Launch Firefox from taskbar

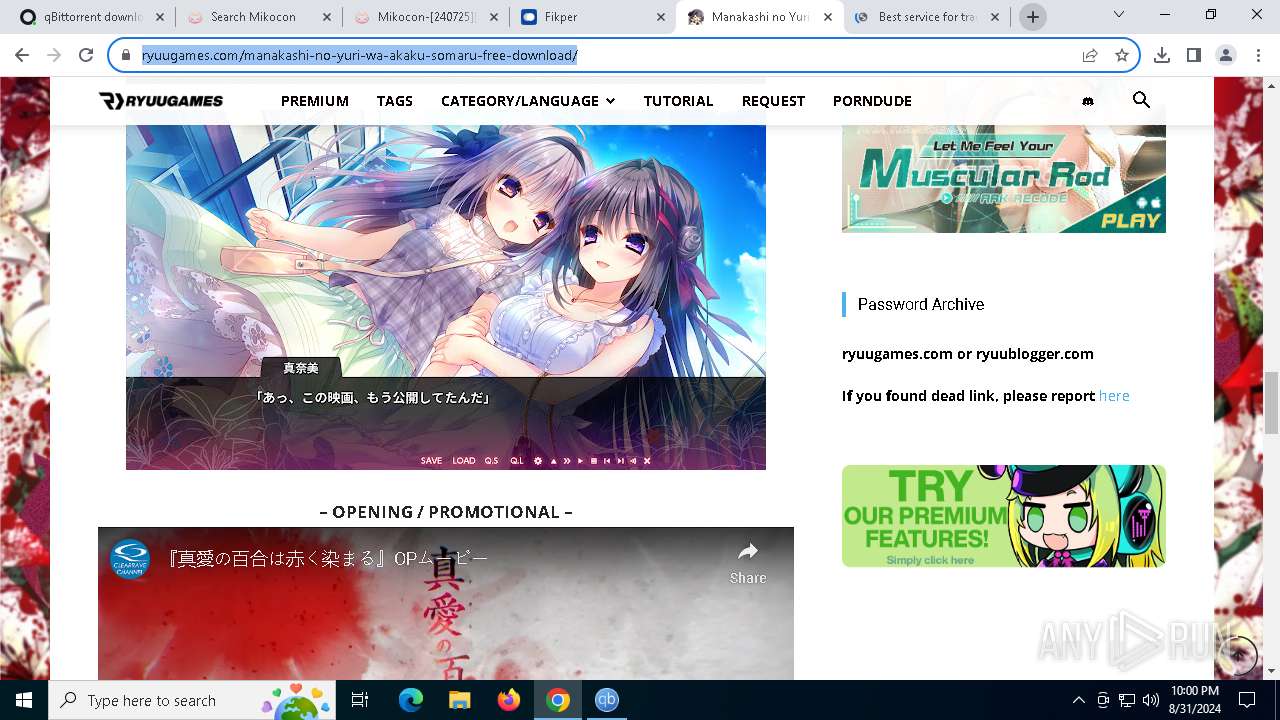coord(509,700)
